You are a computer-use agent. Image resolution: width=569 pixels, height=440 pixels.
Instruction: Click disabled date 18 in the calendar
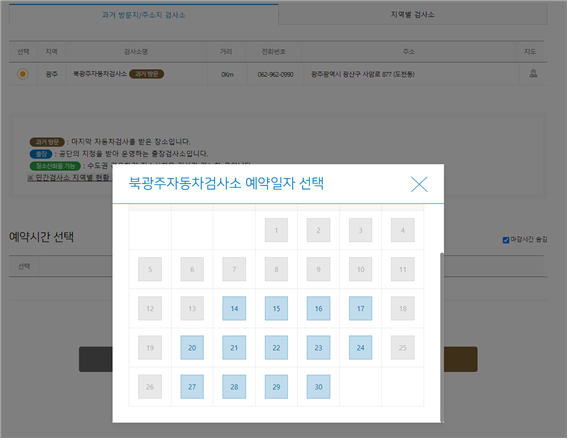(x=404, y=309)
